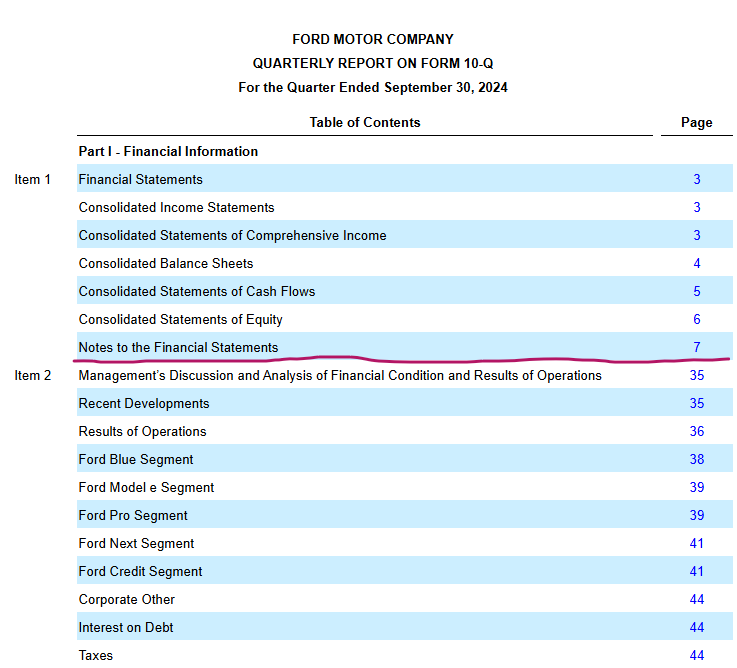Open page 3 link for Financial Statements

click(x=697, y=179)
